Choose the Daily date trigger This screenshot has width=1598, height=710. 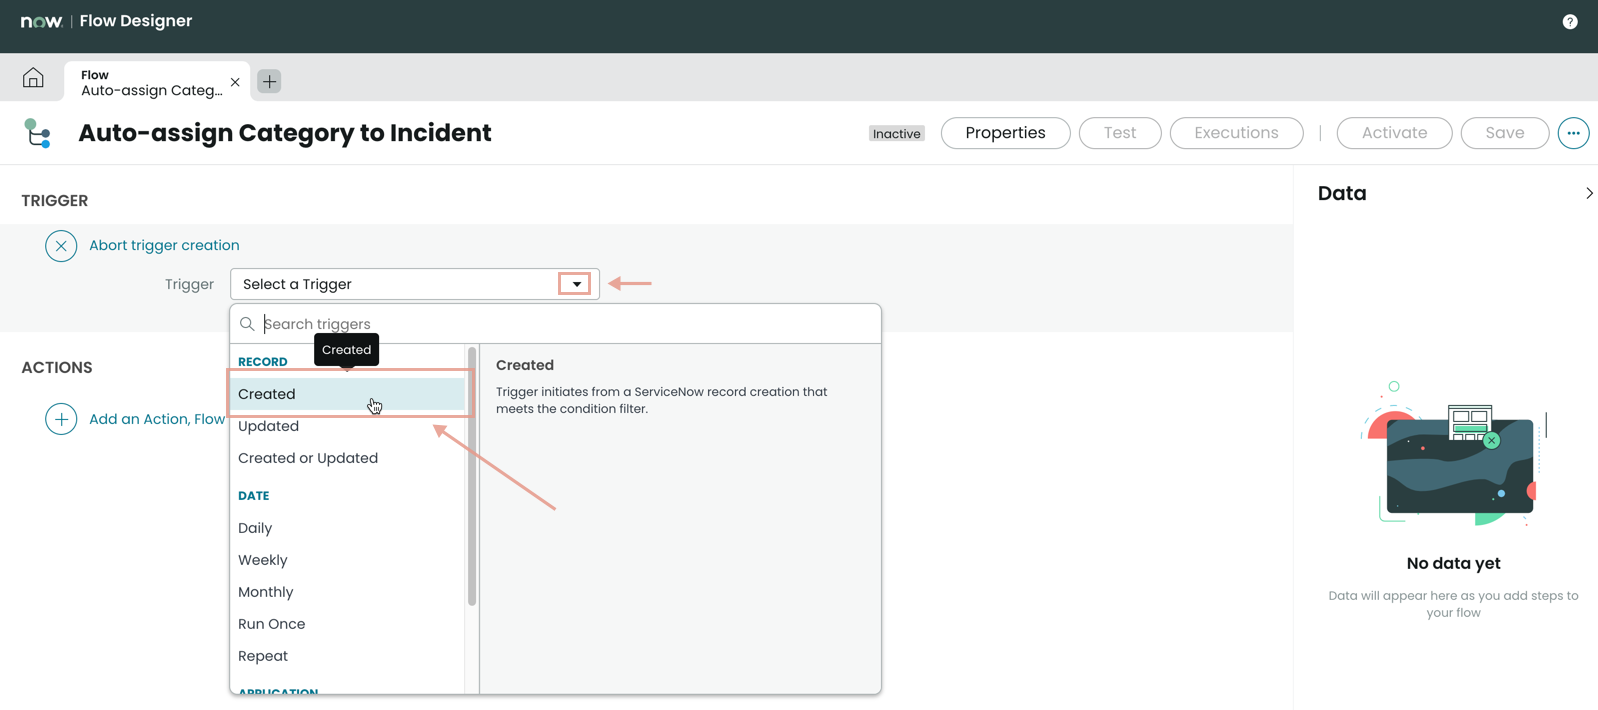[348, 528]
